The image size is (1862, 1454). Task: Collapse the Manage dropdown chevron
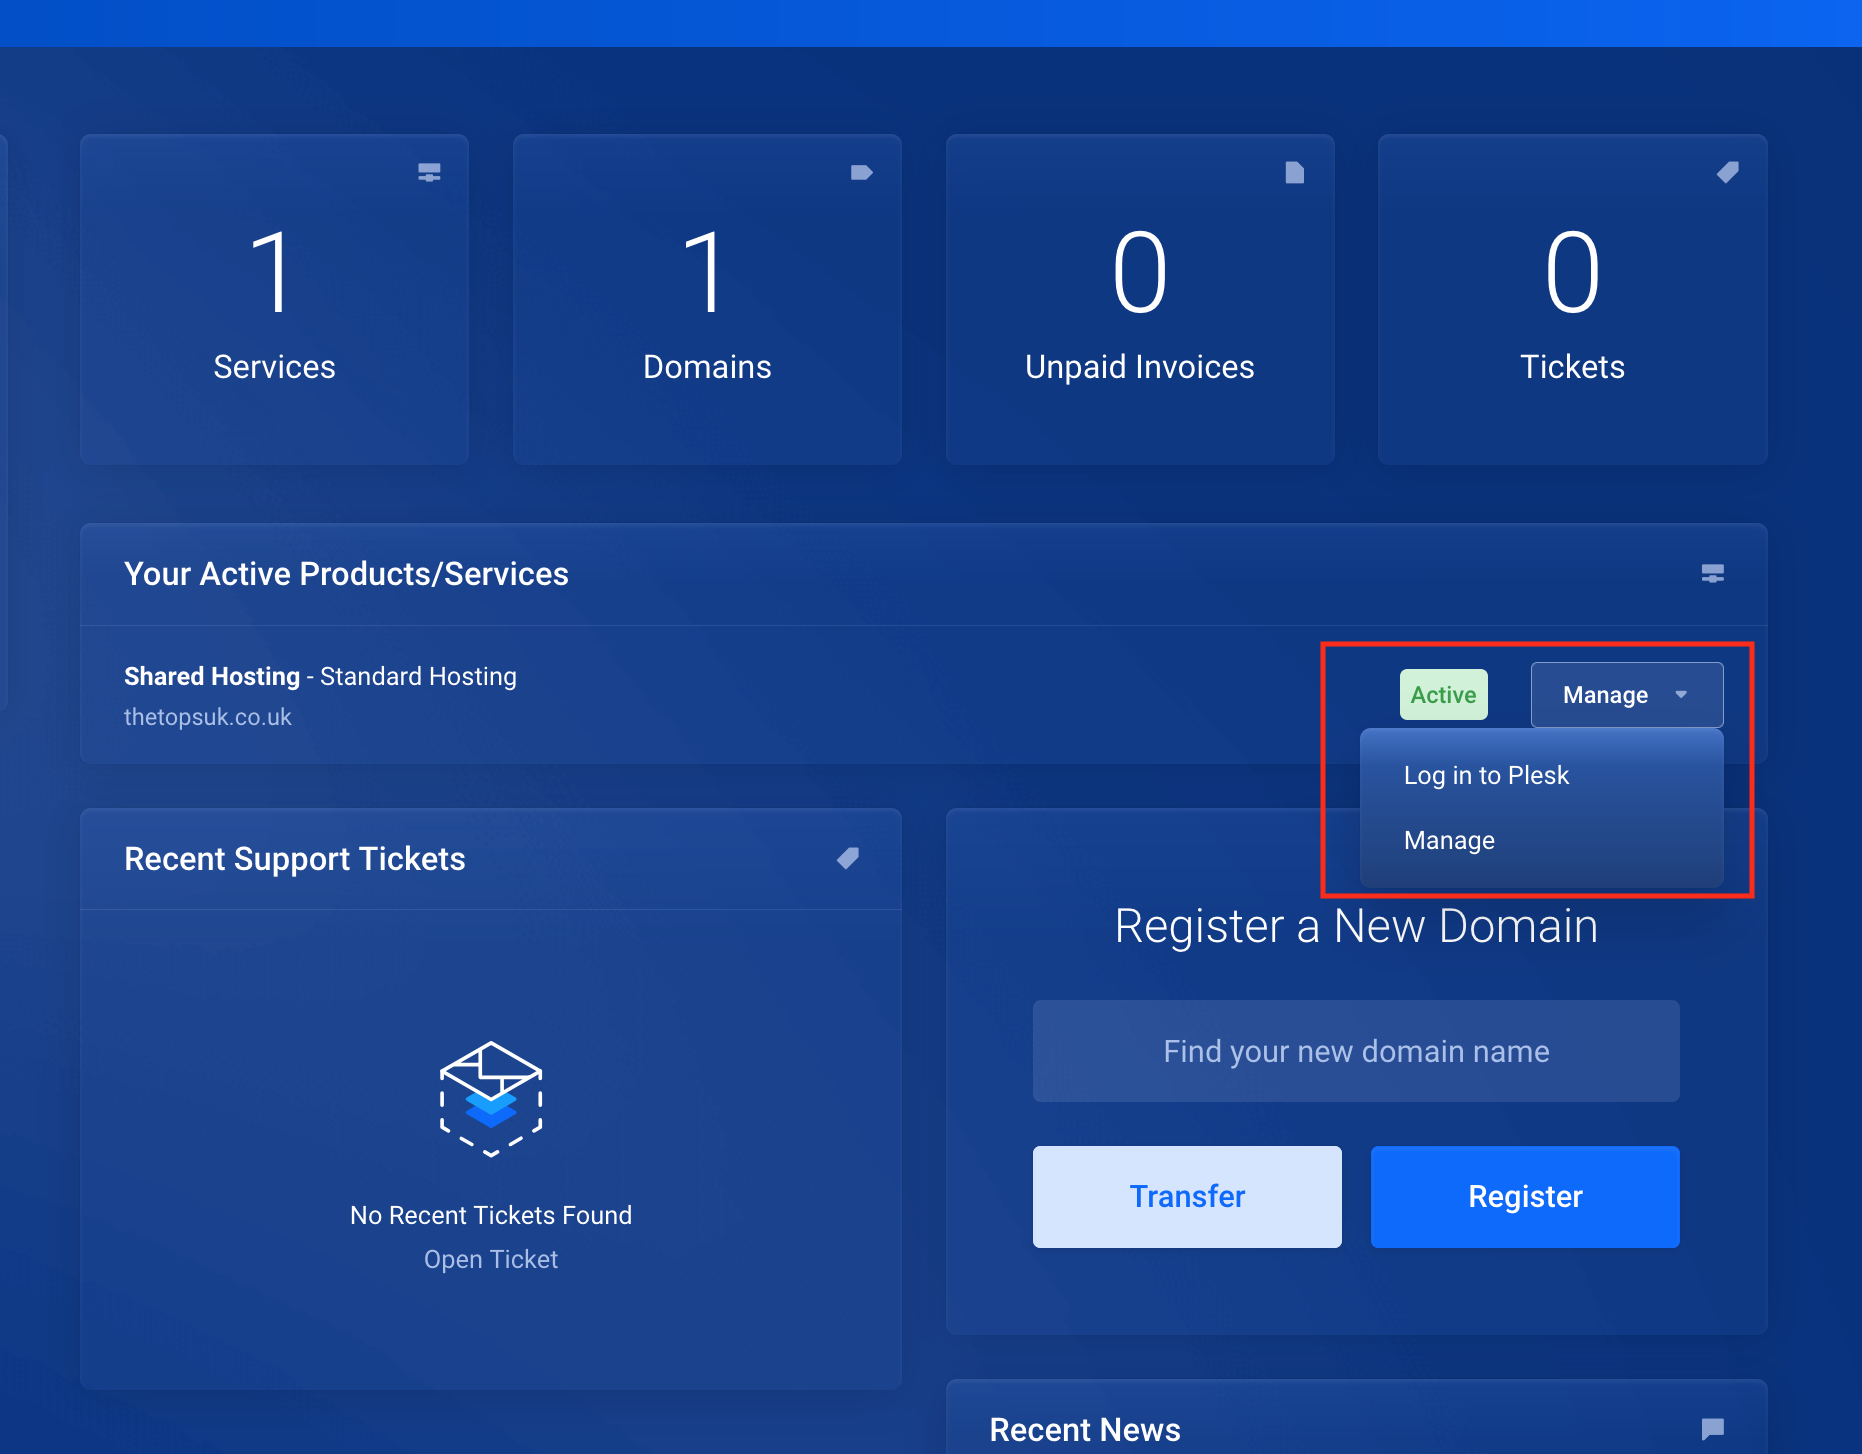point(1682,694)
